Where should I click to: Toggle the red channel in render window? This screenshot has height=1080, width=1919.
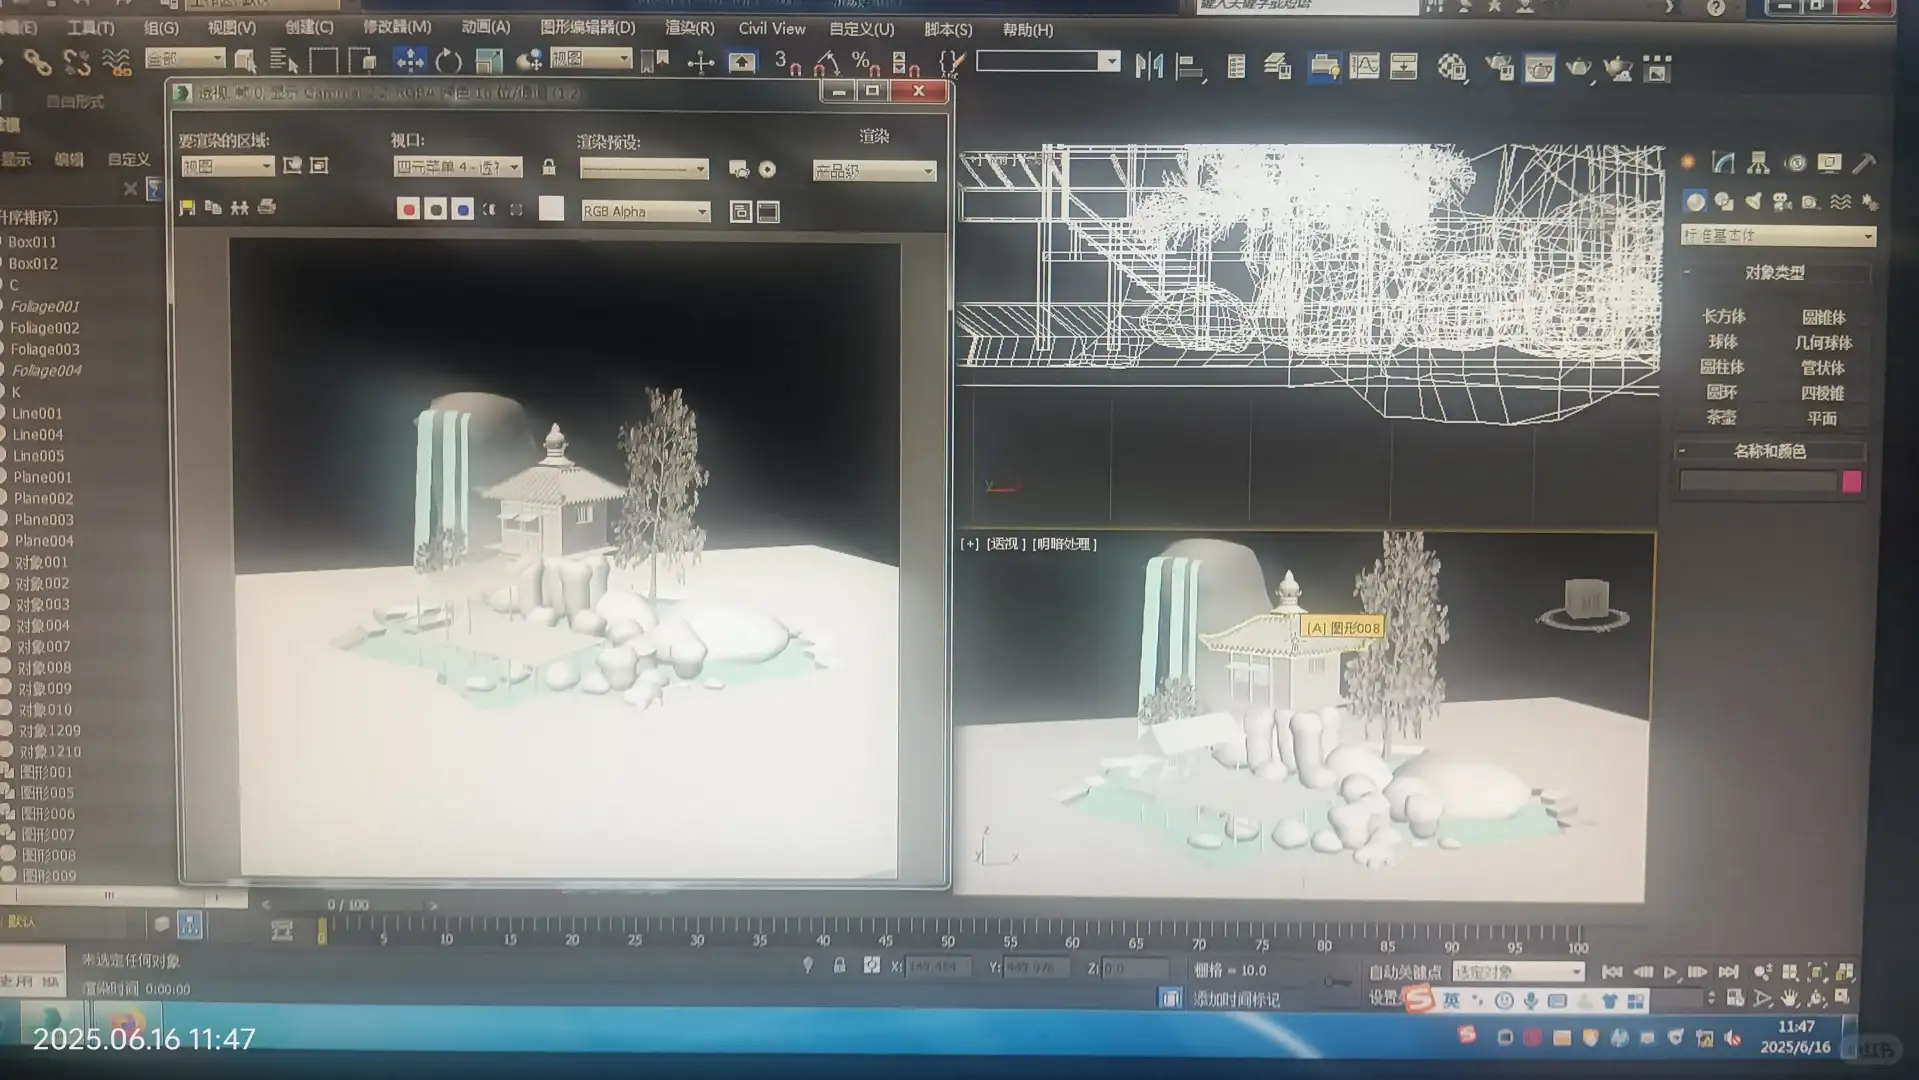click(x=408, y=210)
